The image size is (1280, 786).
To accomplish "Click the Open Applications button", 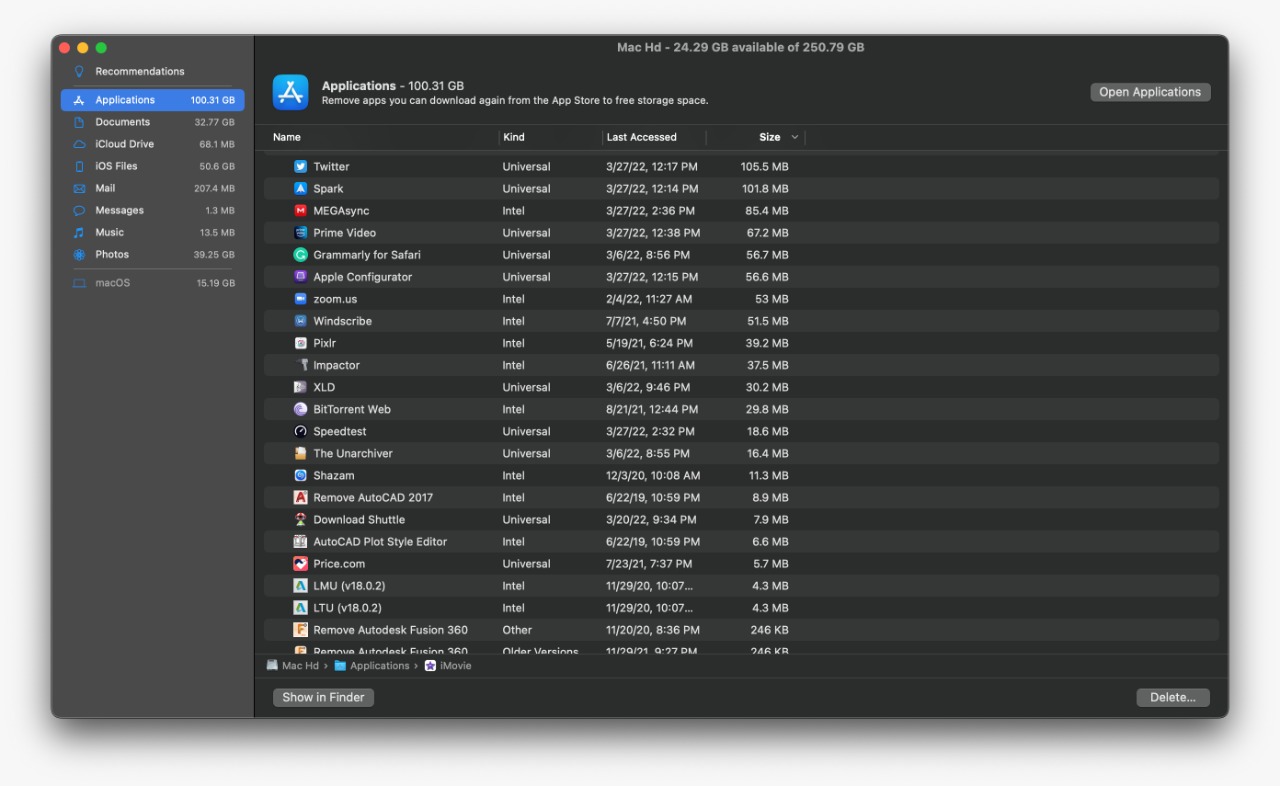I will (1150, 92).
